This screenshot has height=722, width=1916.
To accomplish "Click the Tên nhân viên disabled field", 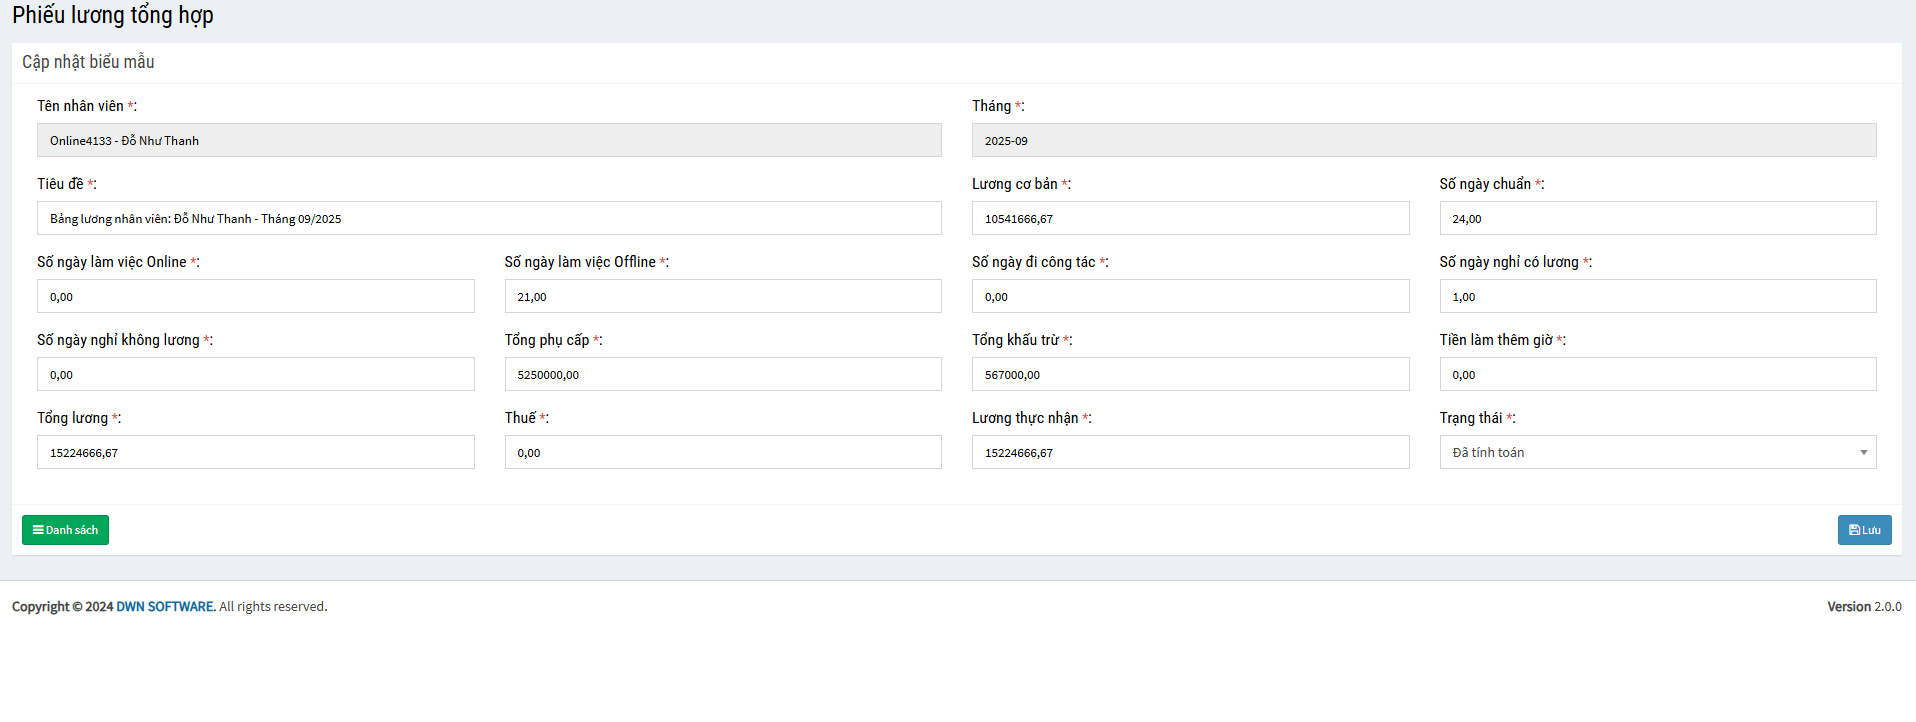I will 489,140.
